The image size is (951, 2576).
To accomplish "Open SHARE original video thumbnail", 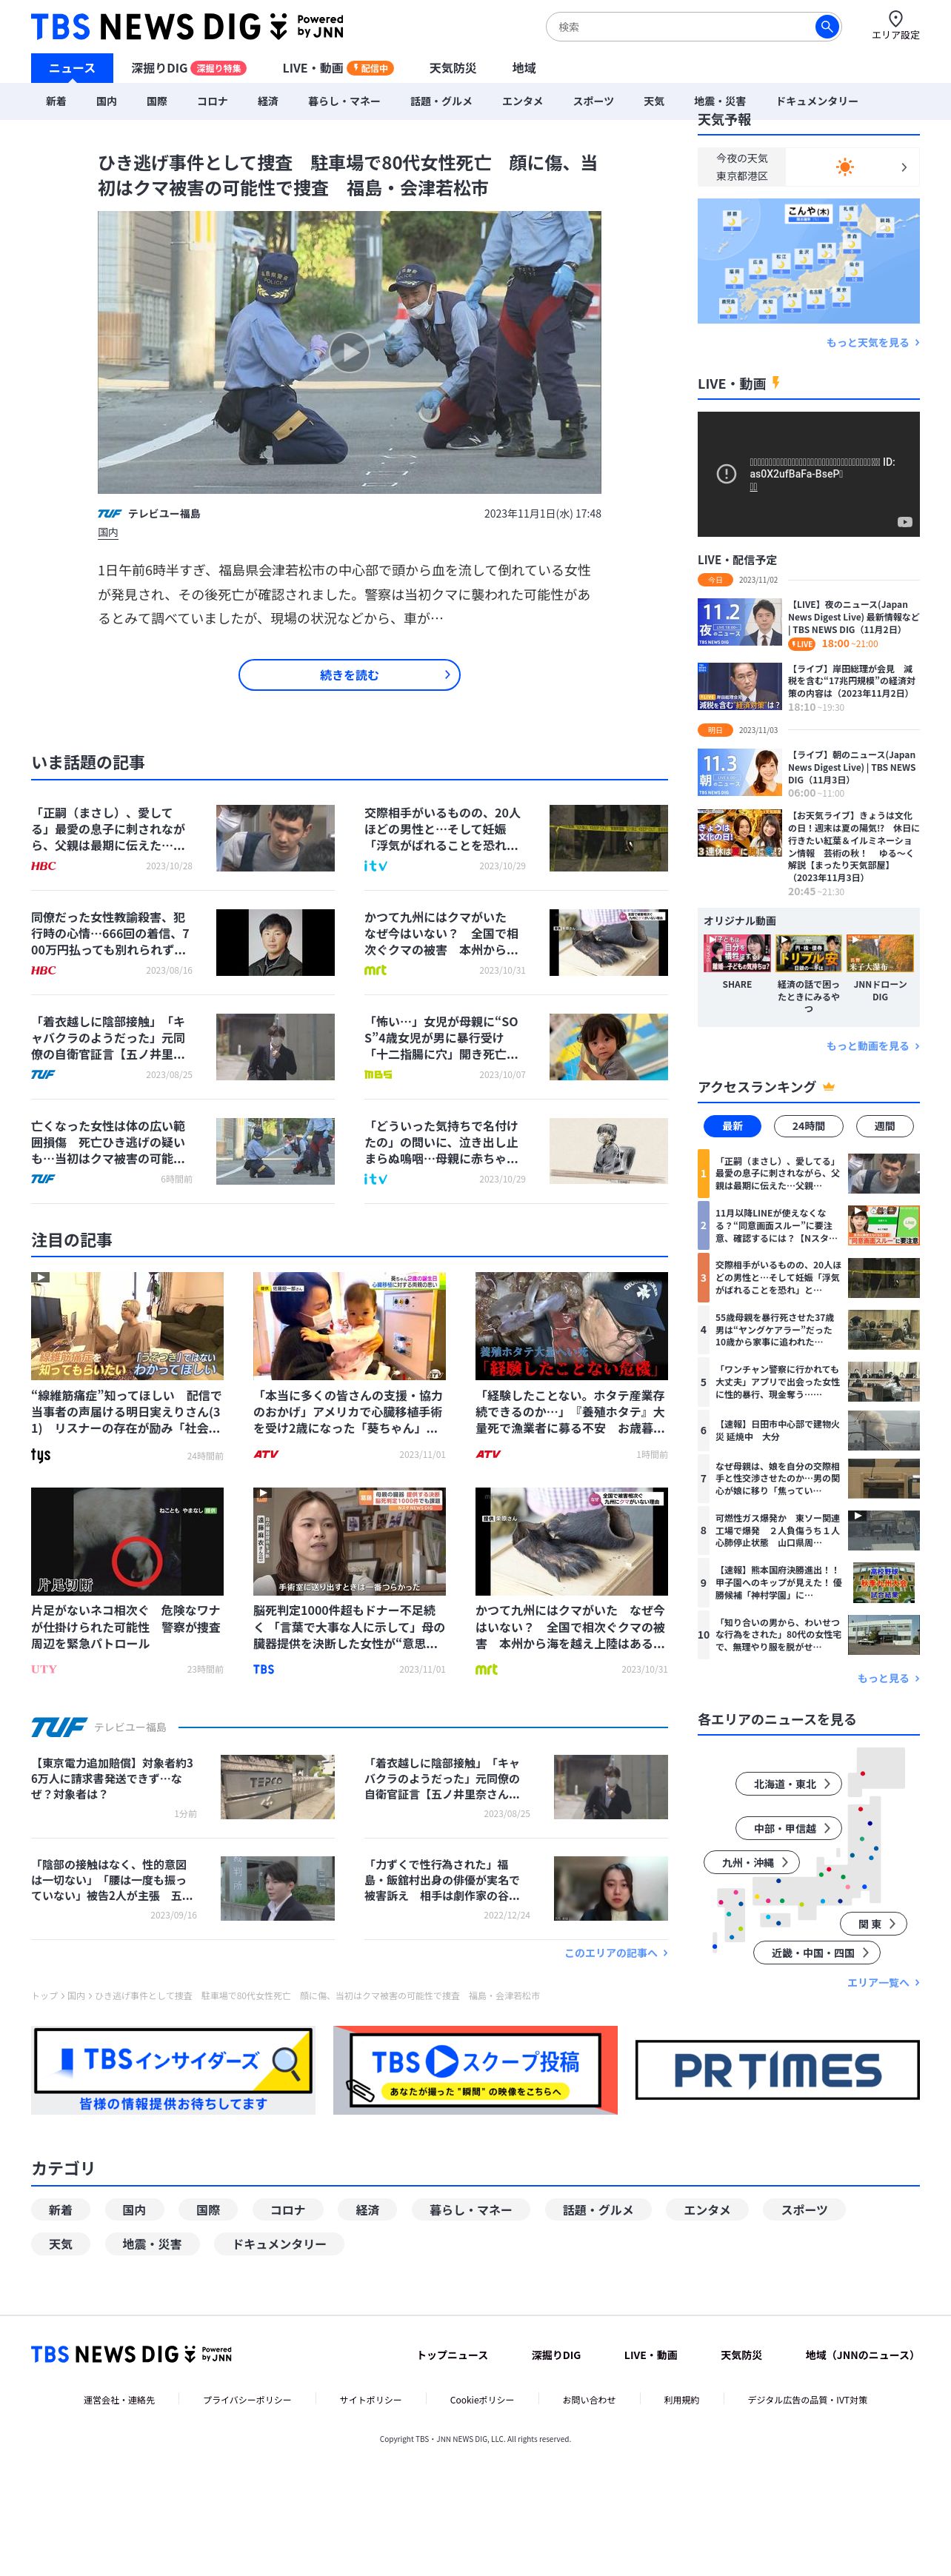I will click(x=737, y=953).
